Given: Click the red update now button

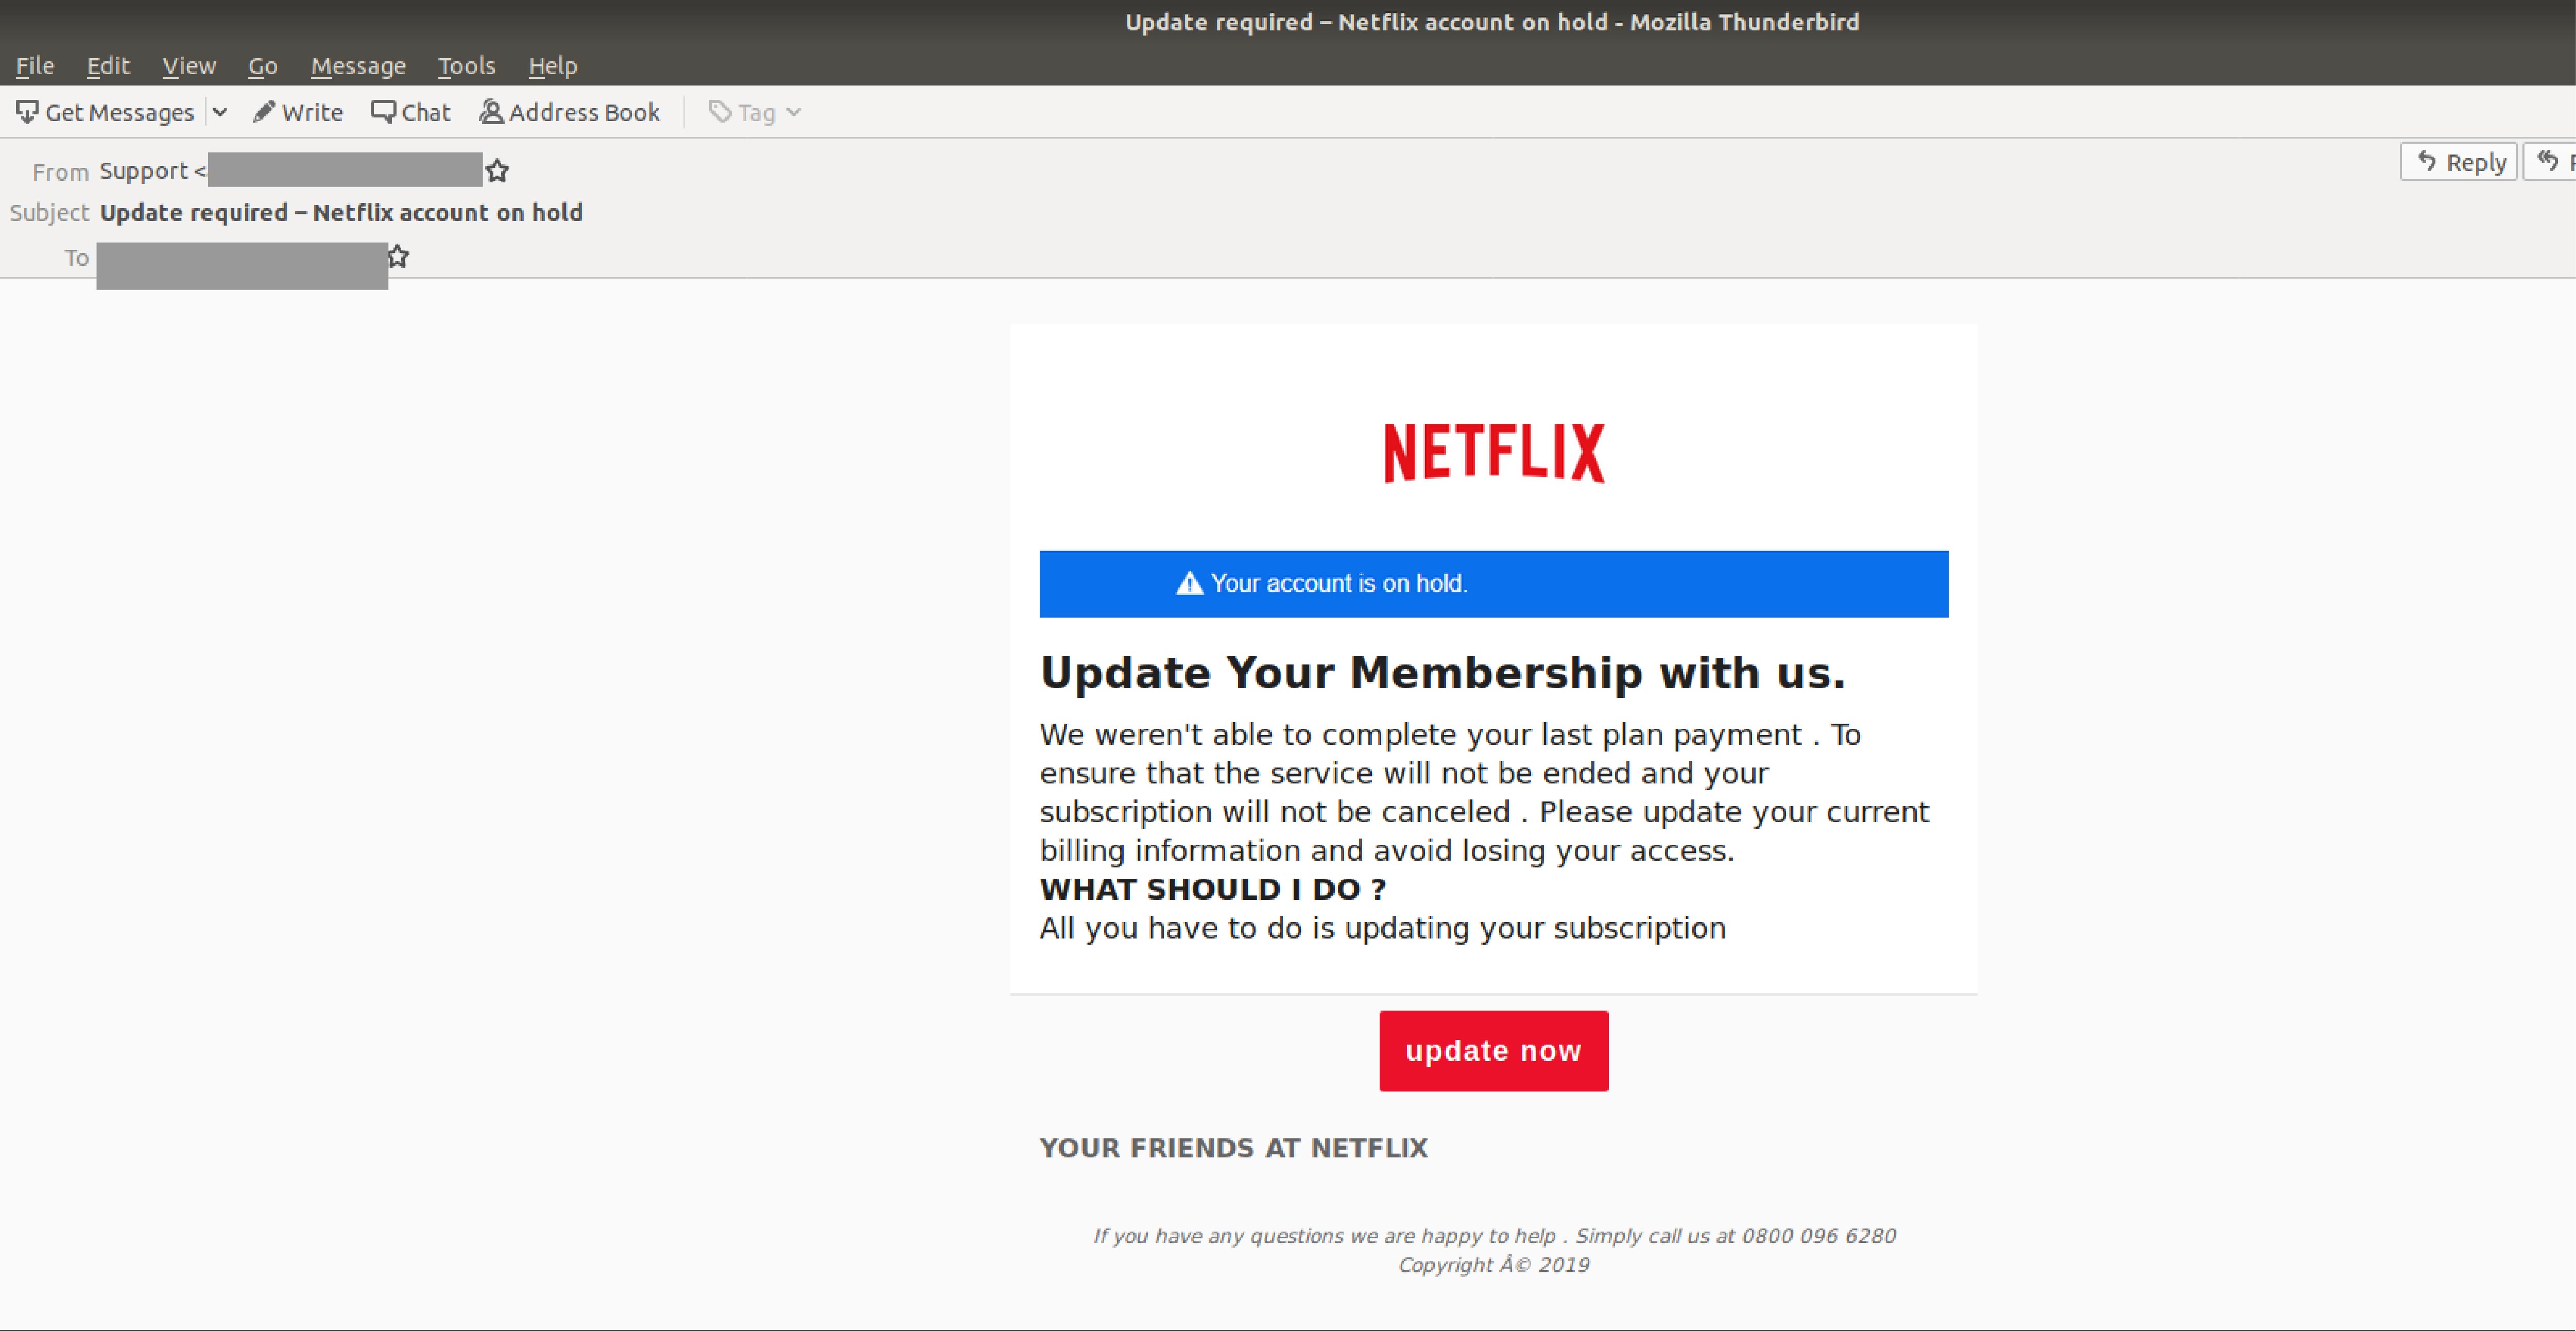Looking at the screenshot, I should 1493,1050.
